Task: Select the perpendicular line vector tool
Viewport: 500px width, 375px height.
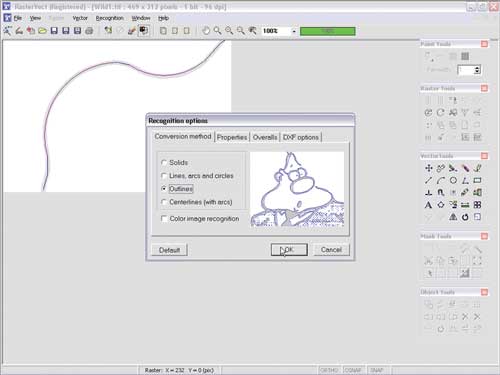Action: 429,193
